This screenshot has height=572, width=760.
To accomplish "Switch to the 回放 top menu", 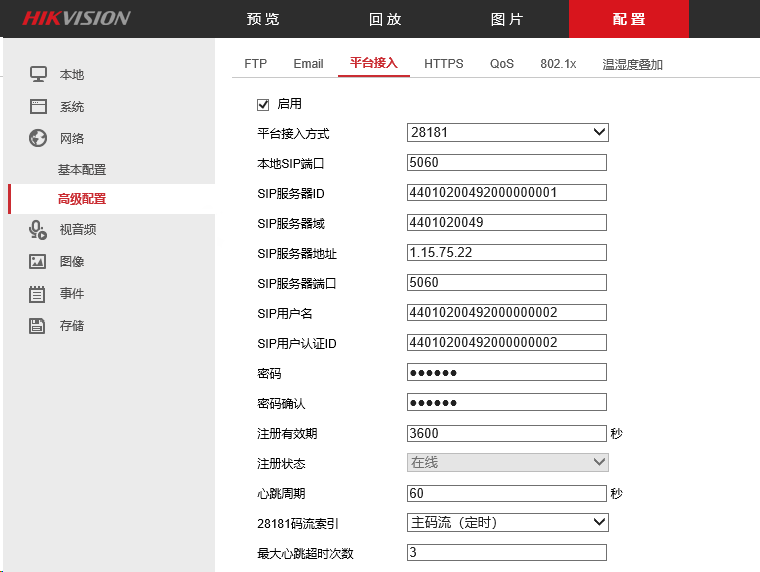I will click(385, 19).
